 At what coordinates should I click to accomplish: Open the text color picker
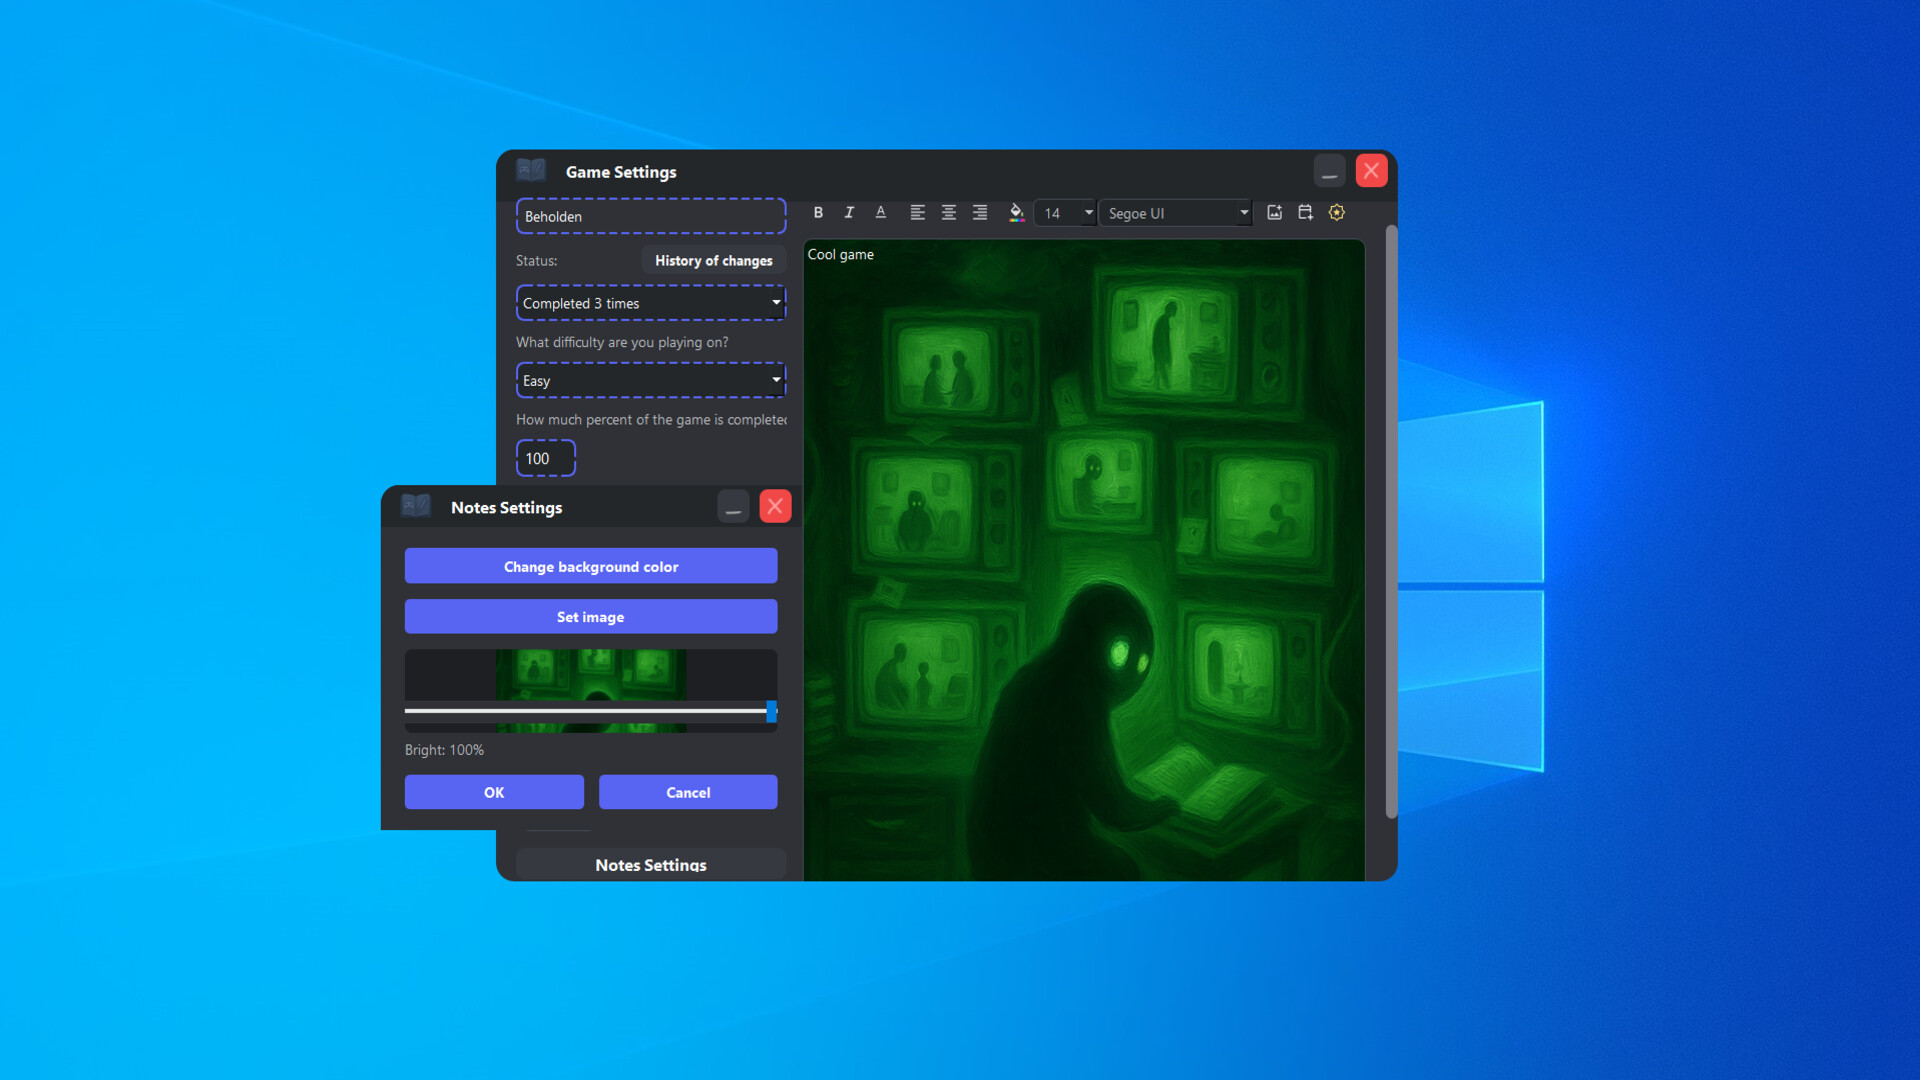[1016, 212]
